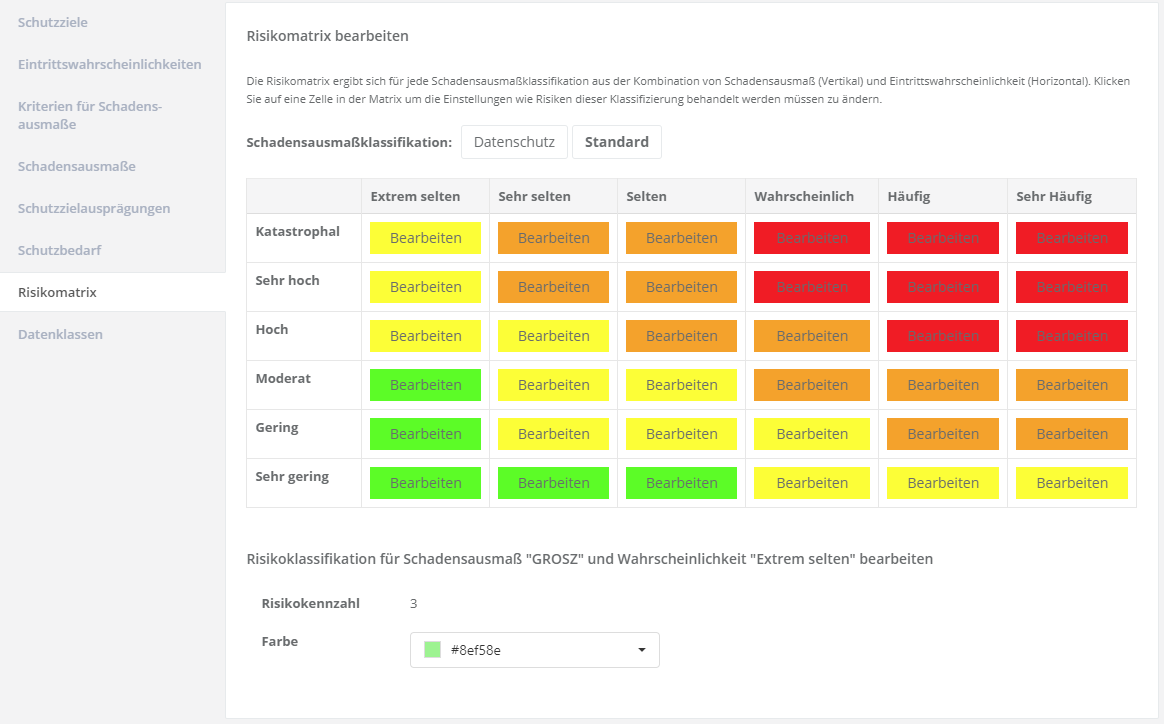Viewport: 1164px width, 724px height.
Task: Click Bearbeiten for Sehr hoch / Wahrscheinlich
Action: (x=811, y=287)
